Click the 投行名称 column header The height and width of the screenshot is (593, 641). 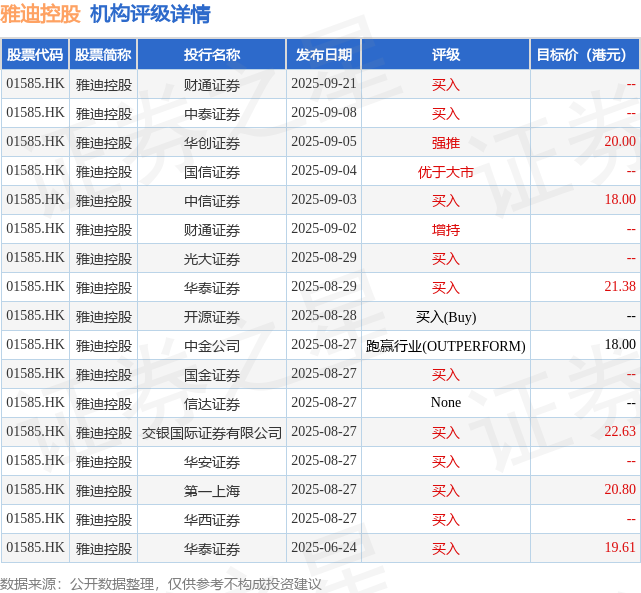tap(212, 54)
